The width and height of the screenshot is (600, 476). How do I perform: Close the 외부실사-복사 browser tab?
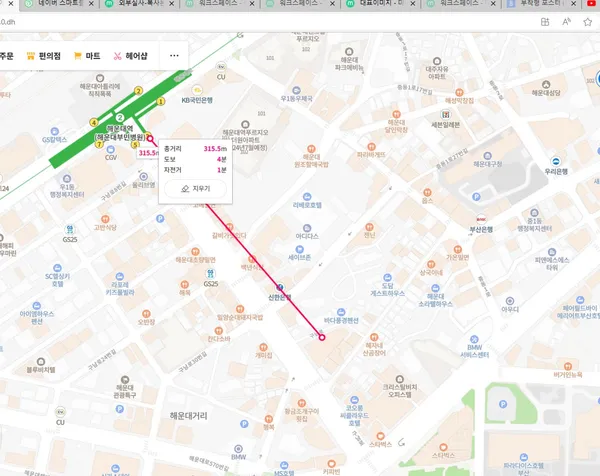(171, 3)
